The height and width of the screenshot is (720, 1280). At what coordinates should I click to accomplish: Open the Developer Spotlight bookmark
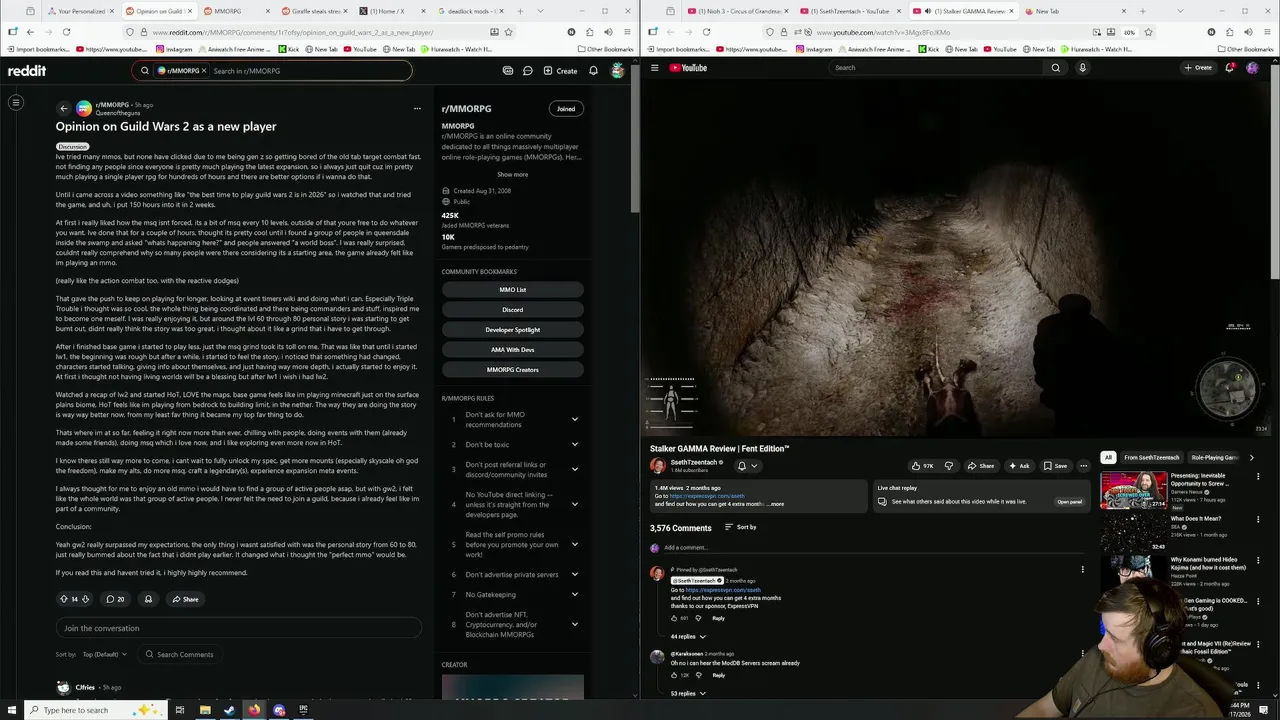pos(512,329)
